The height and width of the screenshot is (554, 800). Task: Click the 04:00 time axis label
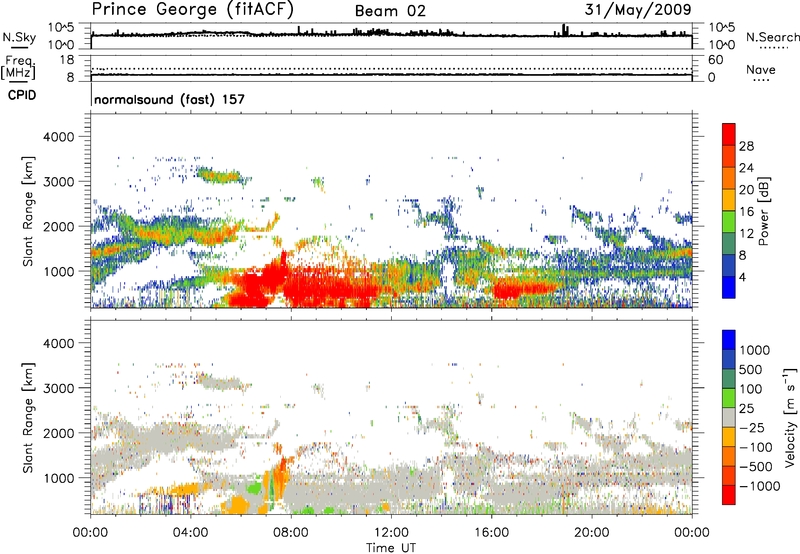tap(190, 533)
